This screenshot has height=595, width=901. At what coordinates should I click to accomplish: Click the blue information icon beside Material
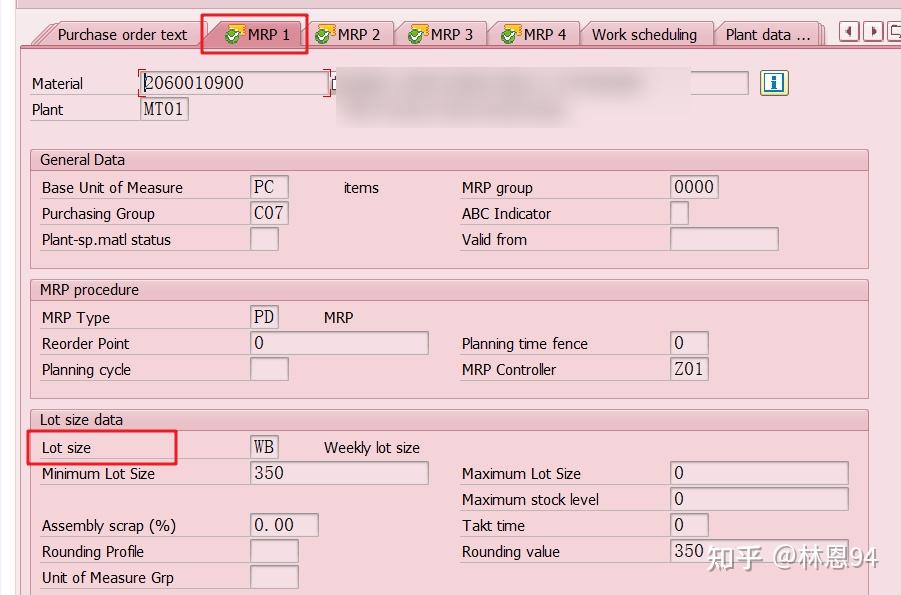point(773,83)
